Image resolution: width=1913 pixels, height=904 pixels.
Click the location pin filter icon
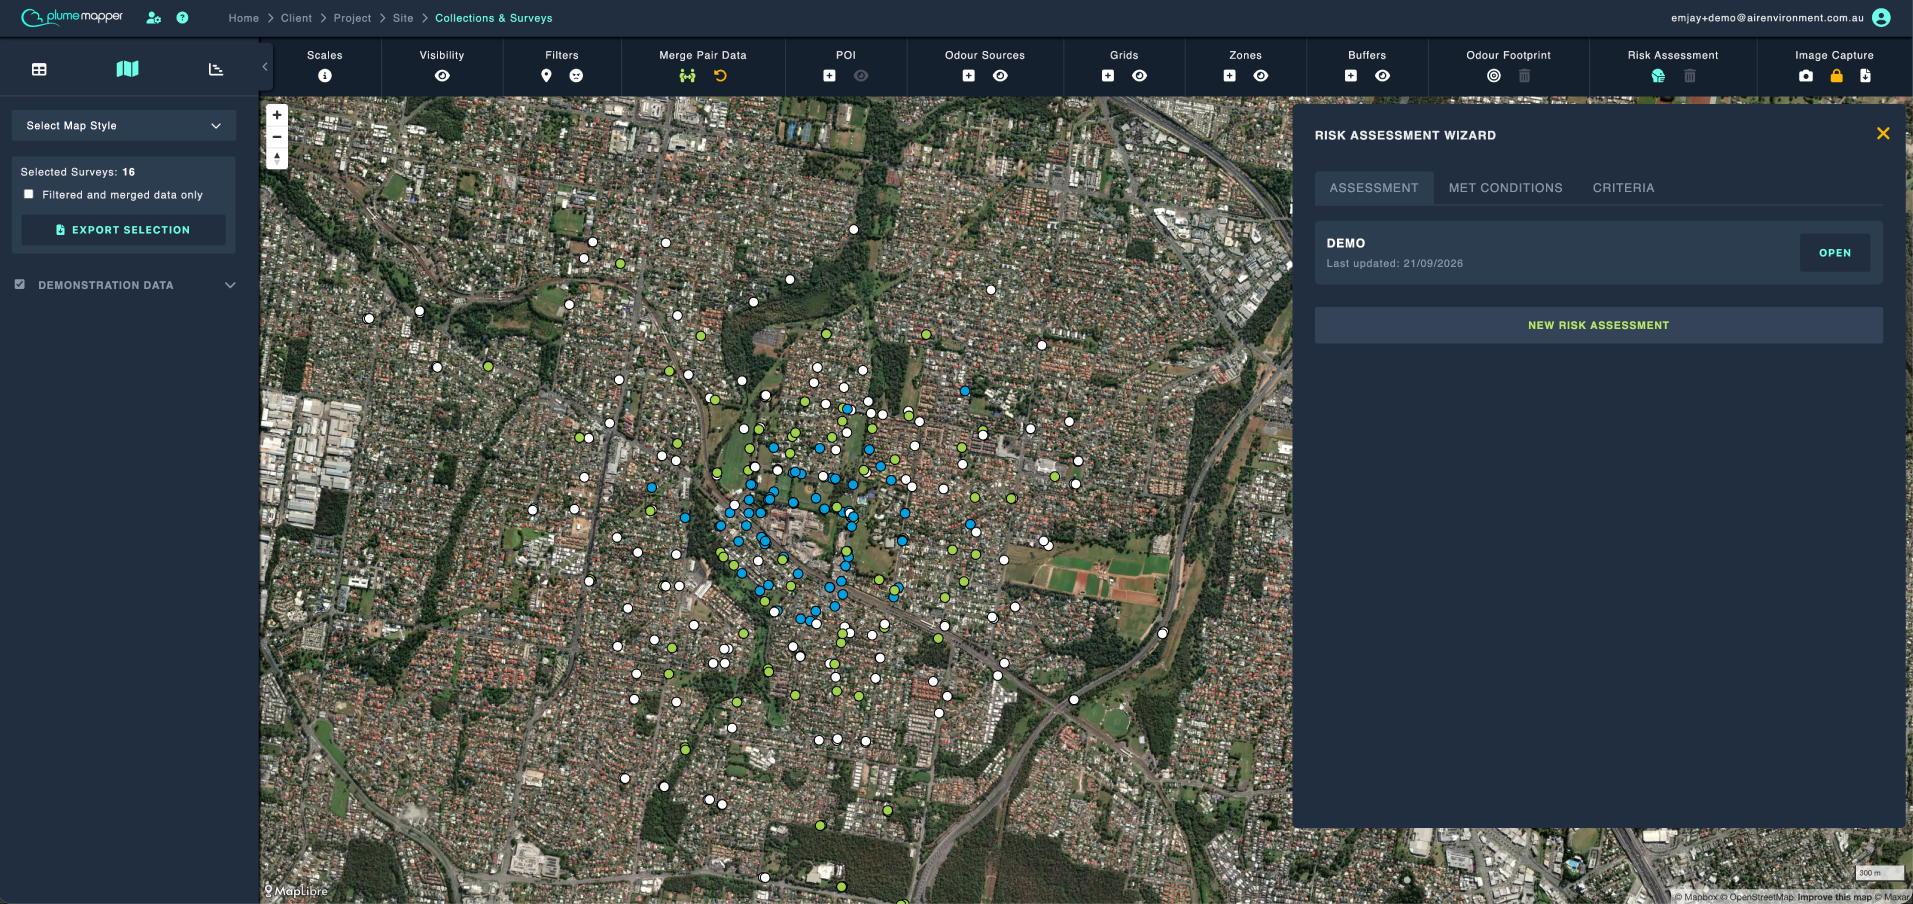click(546, 76)
